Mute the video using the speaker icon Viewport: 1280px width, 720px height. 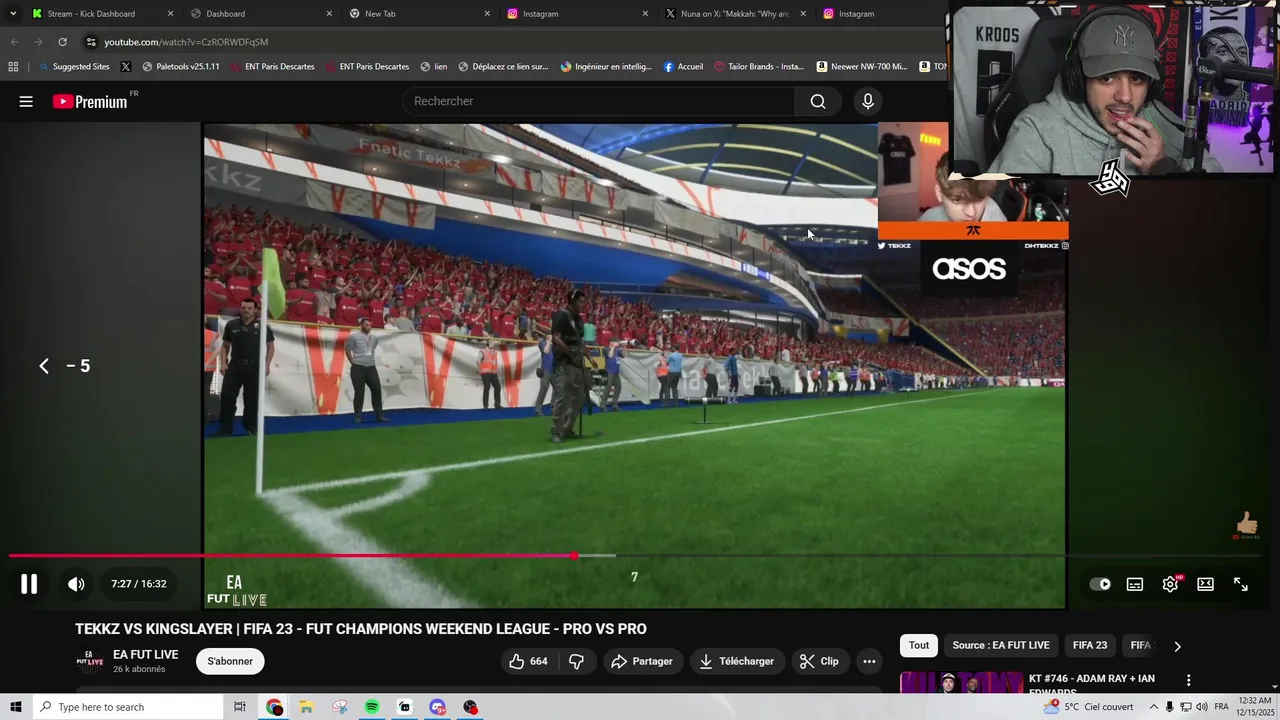pyautogui.click(x=76, y=584)
